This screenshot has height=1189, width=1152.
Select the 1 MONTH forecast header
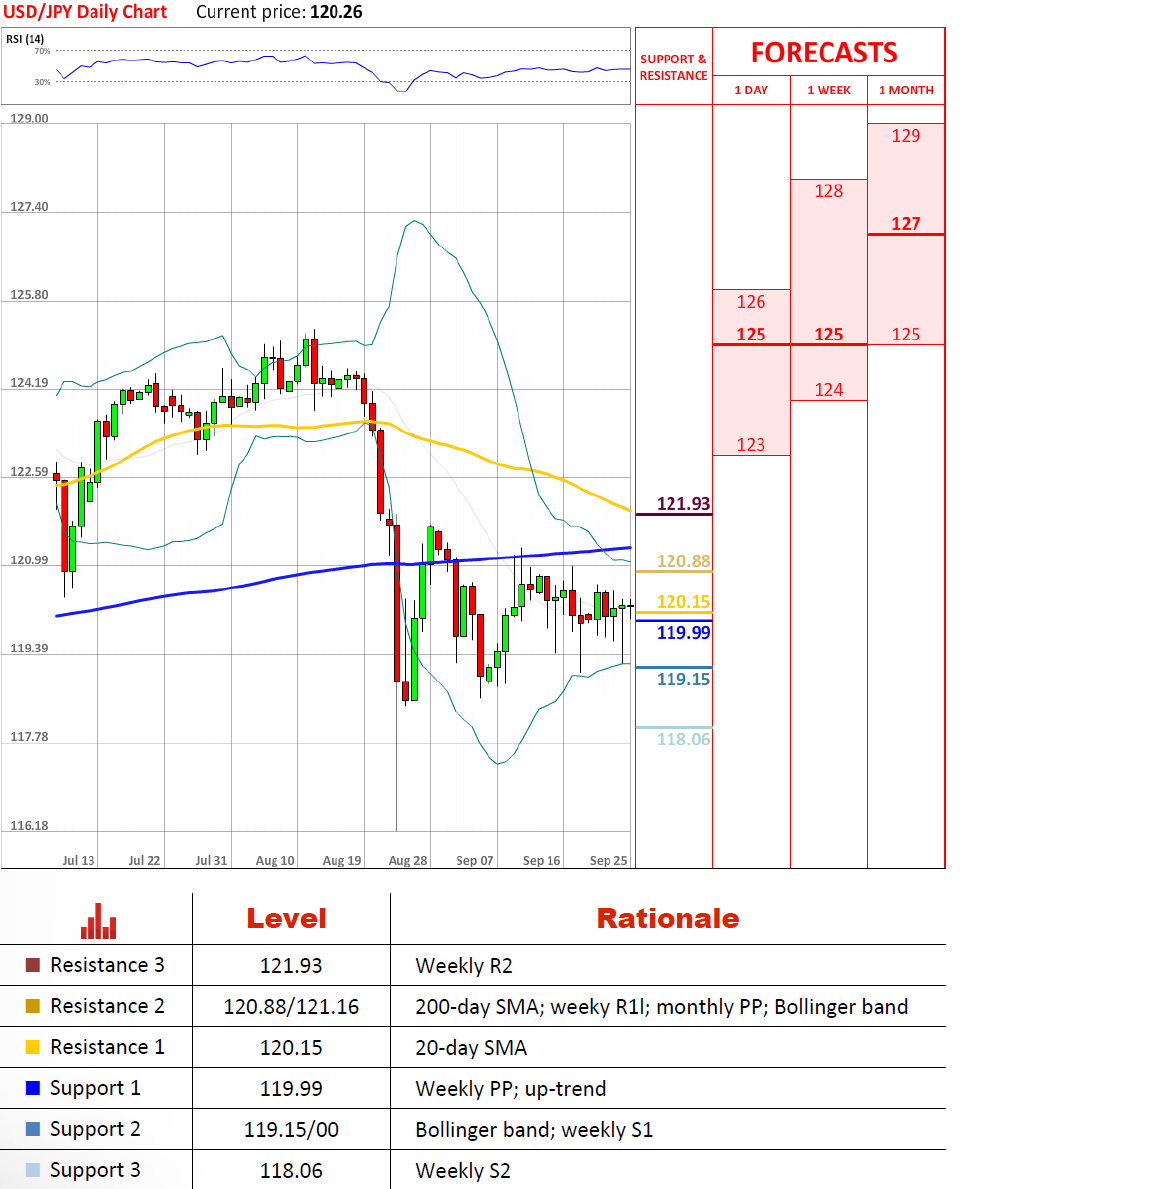(x=906, y=89)
